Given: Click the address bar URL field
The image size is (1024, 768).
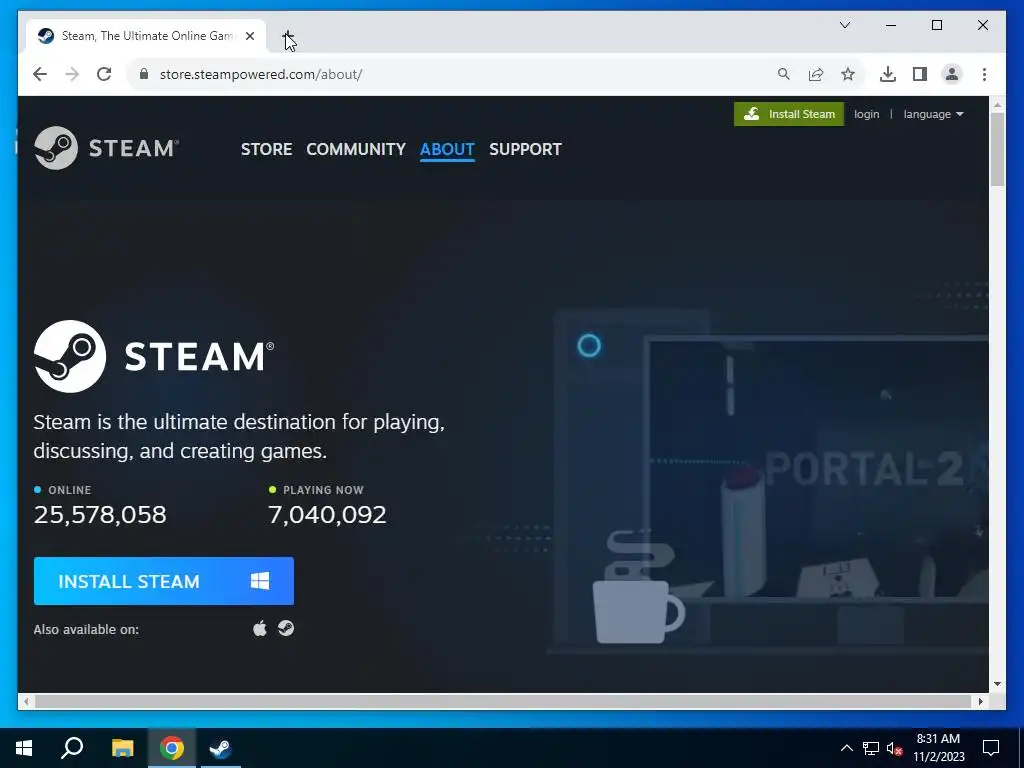Looking at the screenshot, I should point(457,74).
